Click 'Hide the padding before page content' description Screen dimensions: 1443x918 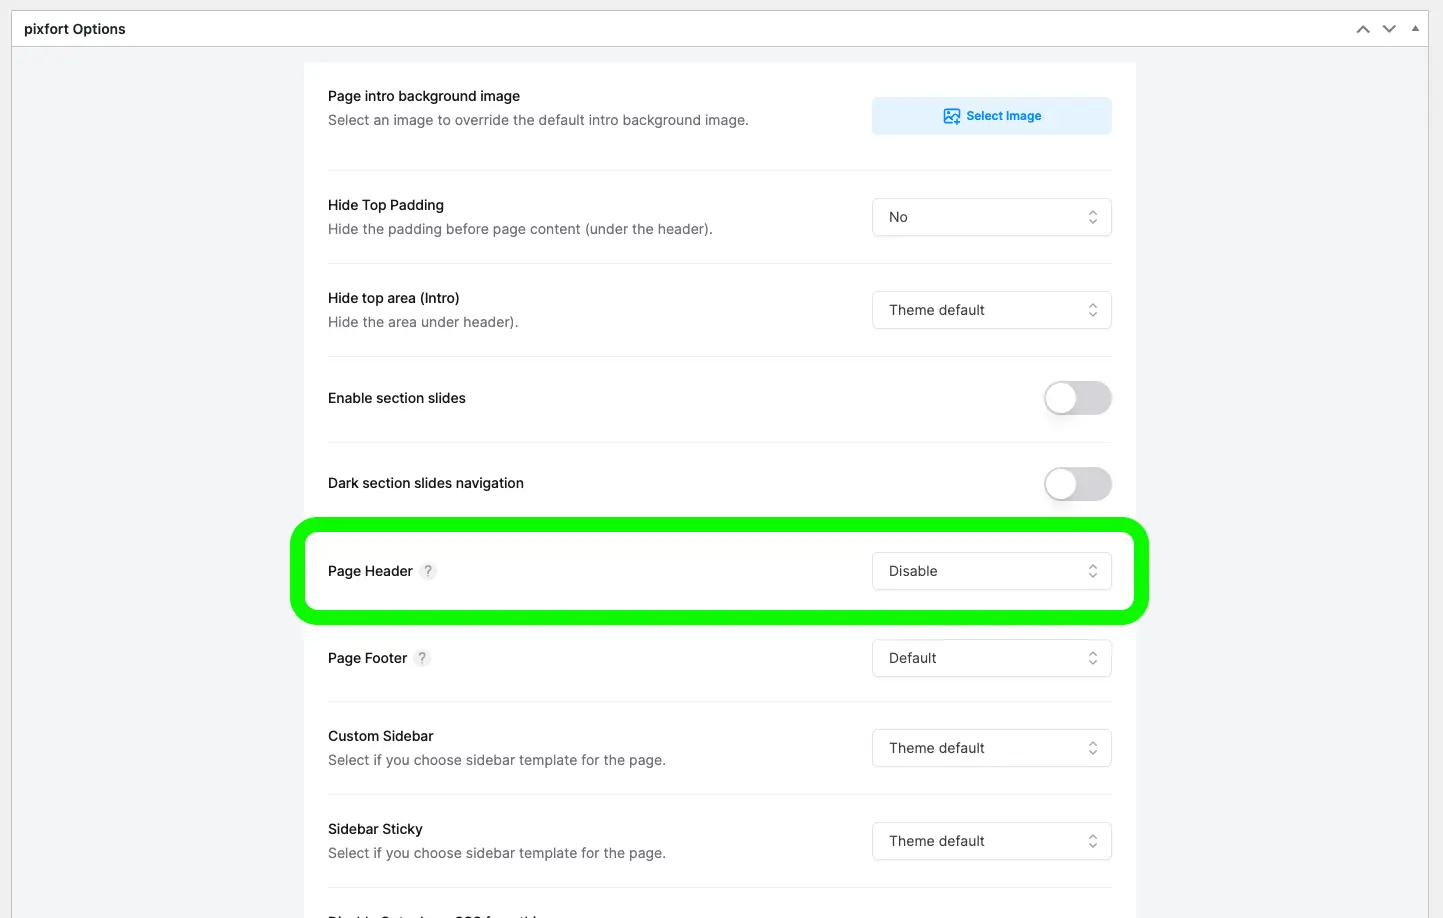point(520,229)
